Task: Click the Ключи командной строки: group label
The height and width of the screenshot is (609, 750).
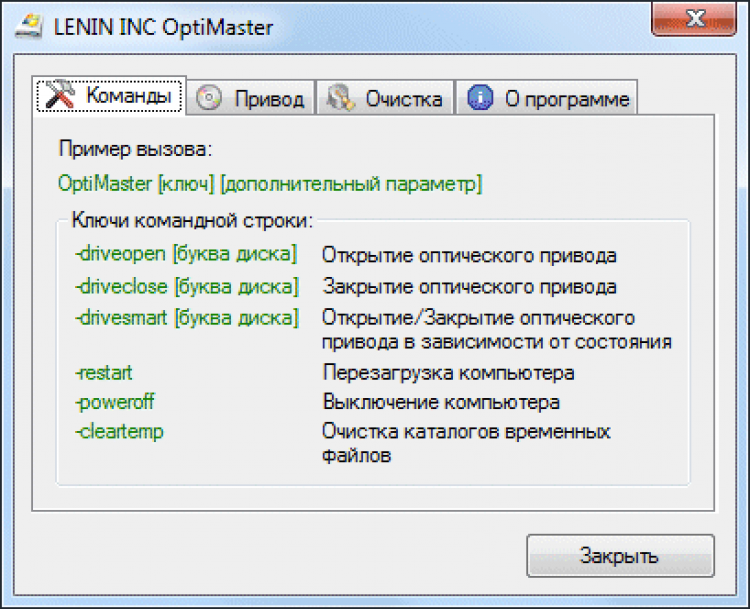Action: [192, 221]
